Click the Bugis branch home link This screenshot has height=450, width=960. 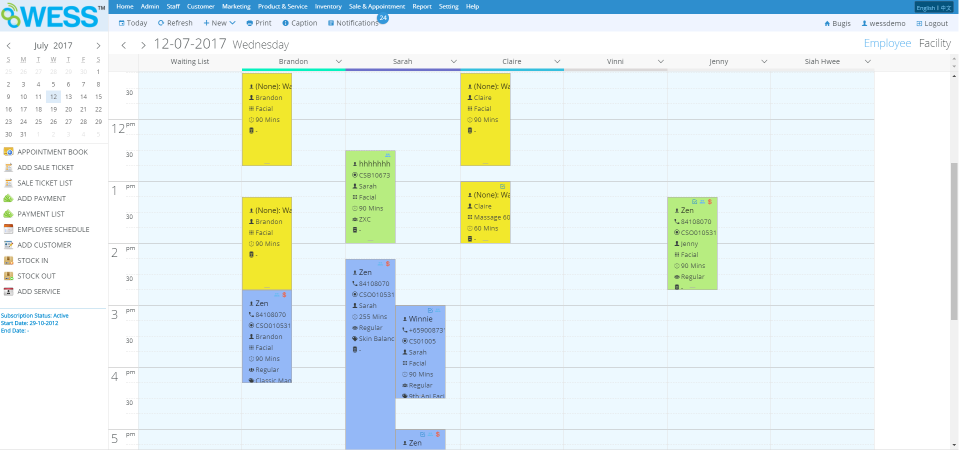837,23
